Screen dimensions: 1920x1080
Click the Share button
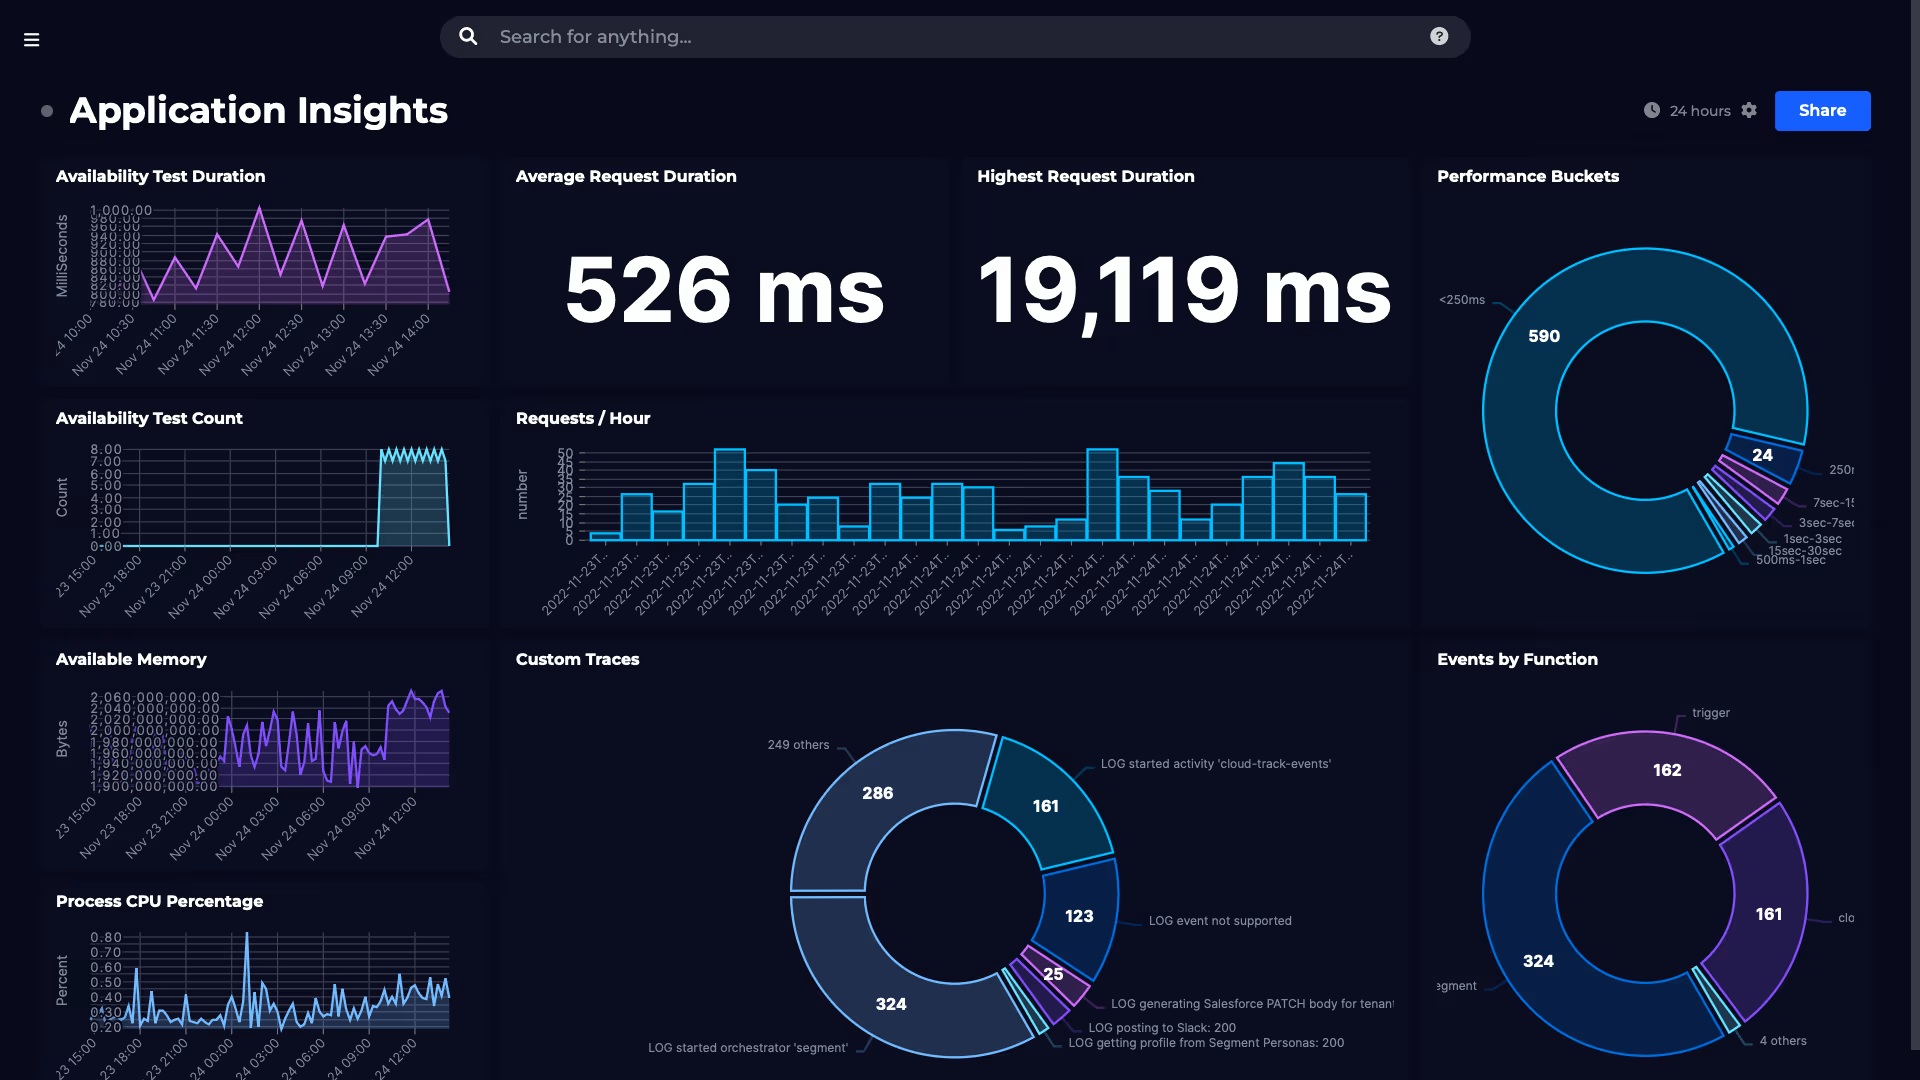tap(1822, 111)
